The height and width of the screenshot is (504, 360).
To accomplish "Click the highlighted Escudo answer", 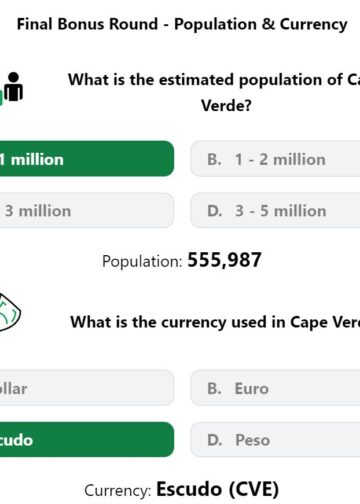I will click(x=87, y=440).
